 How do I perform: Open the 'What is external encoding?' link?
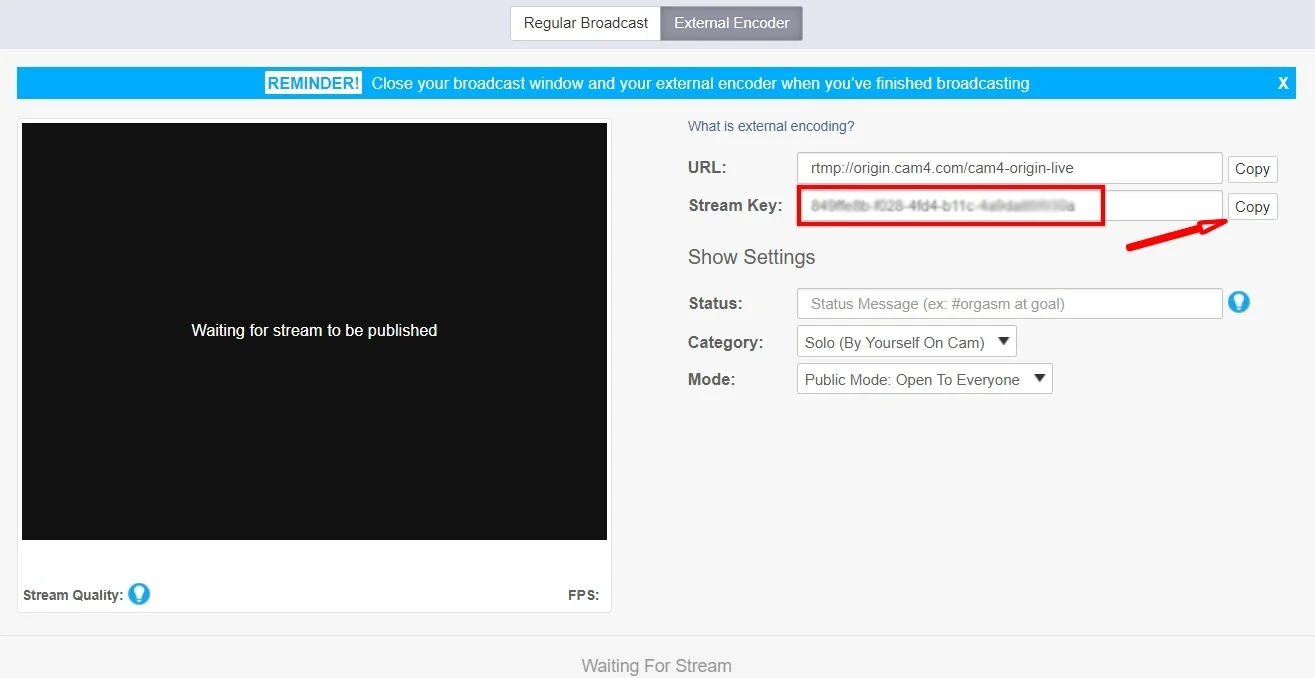770,126
